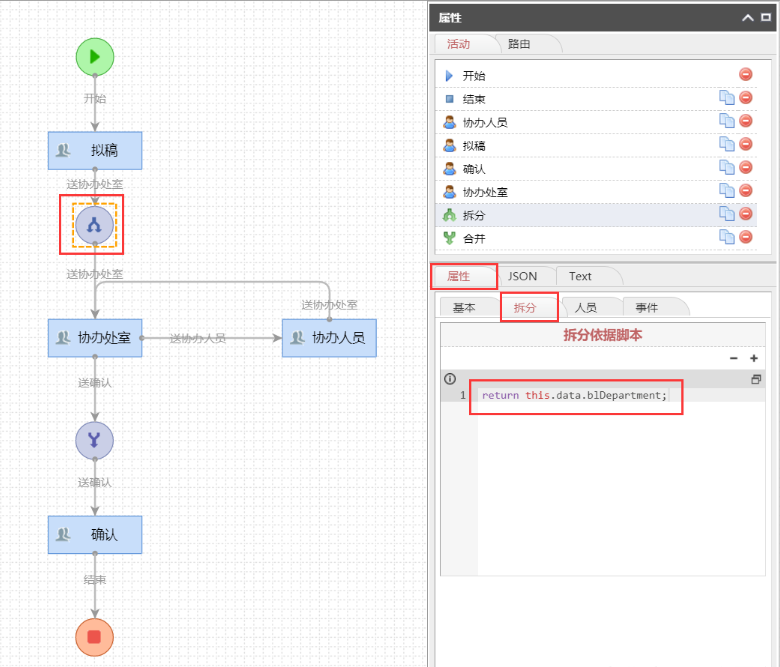This screenshot has height=667, width=780.
Task: Open the JSON tab
Action: point(522,276)
